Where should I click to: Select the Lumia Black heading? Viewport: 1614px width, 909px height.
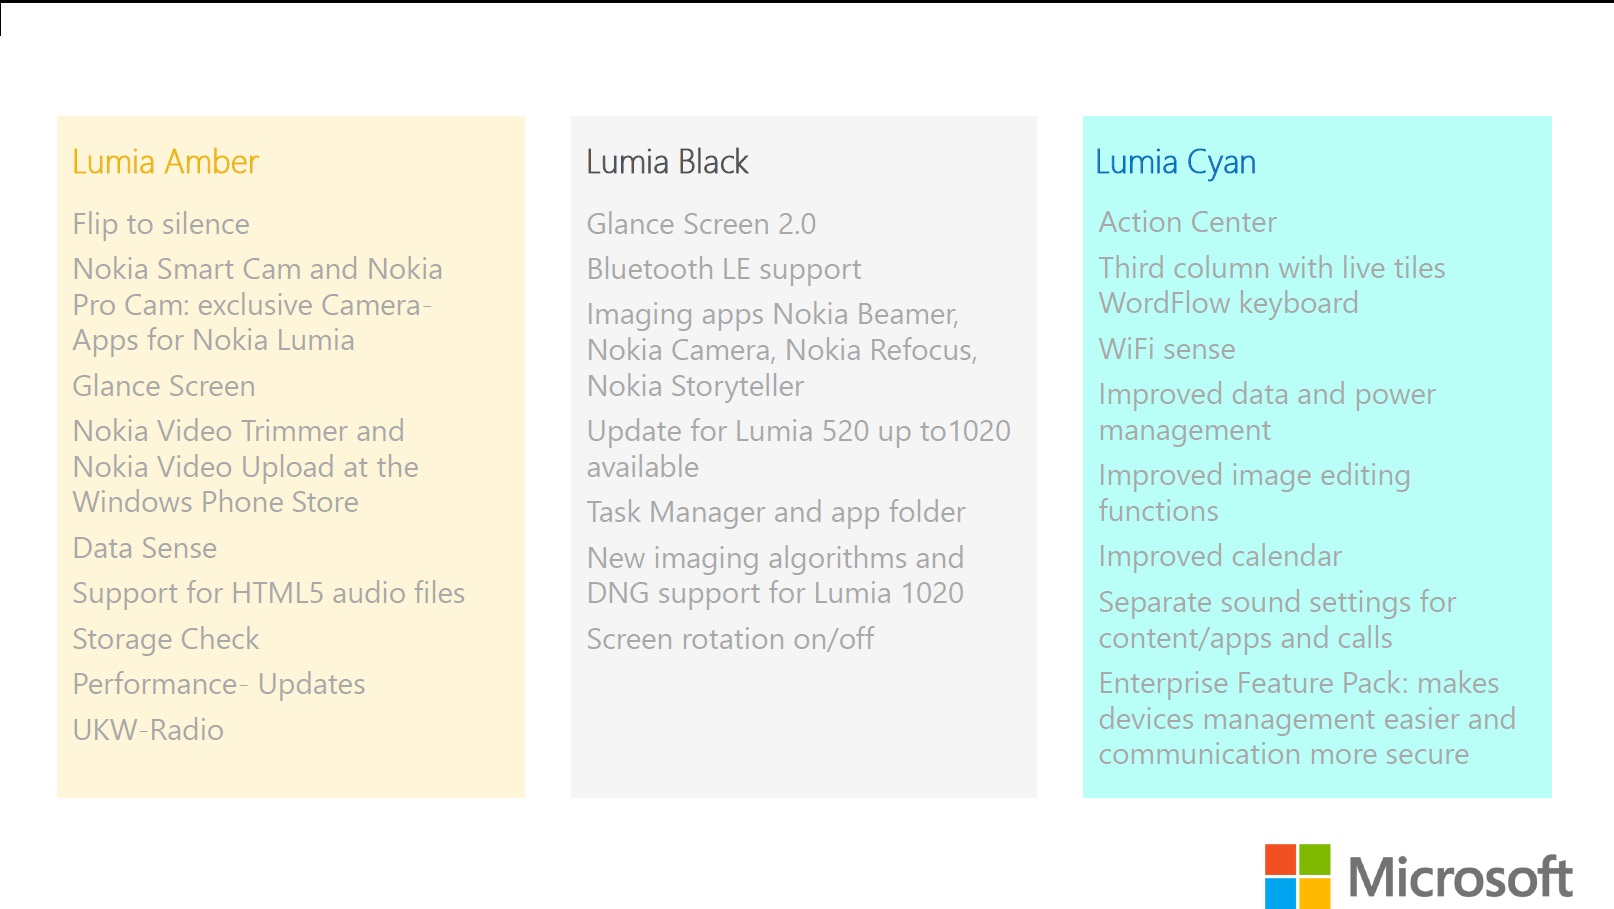point(667,162)
